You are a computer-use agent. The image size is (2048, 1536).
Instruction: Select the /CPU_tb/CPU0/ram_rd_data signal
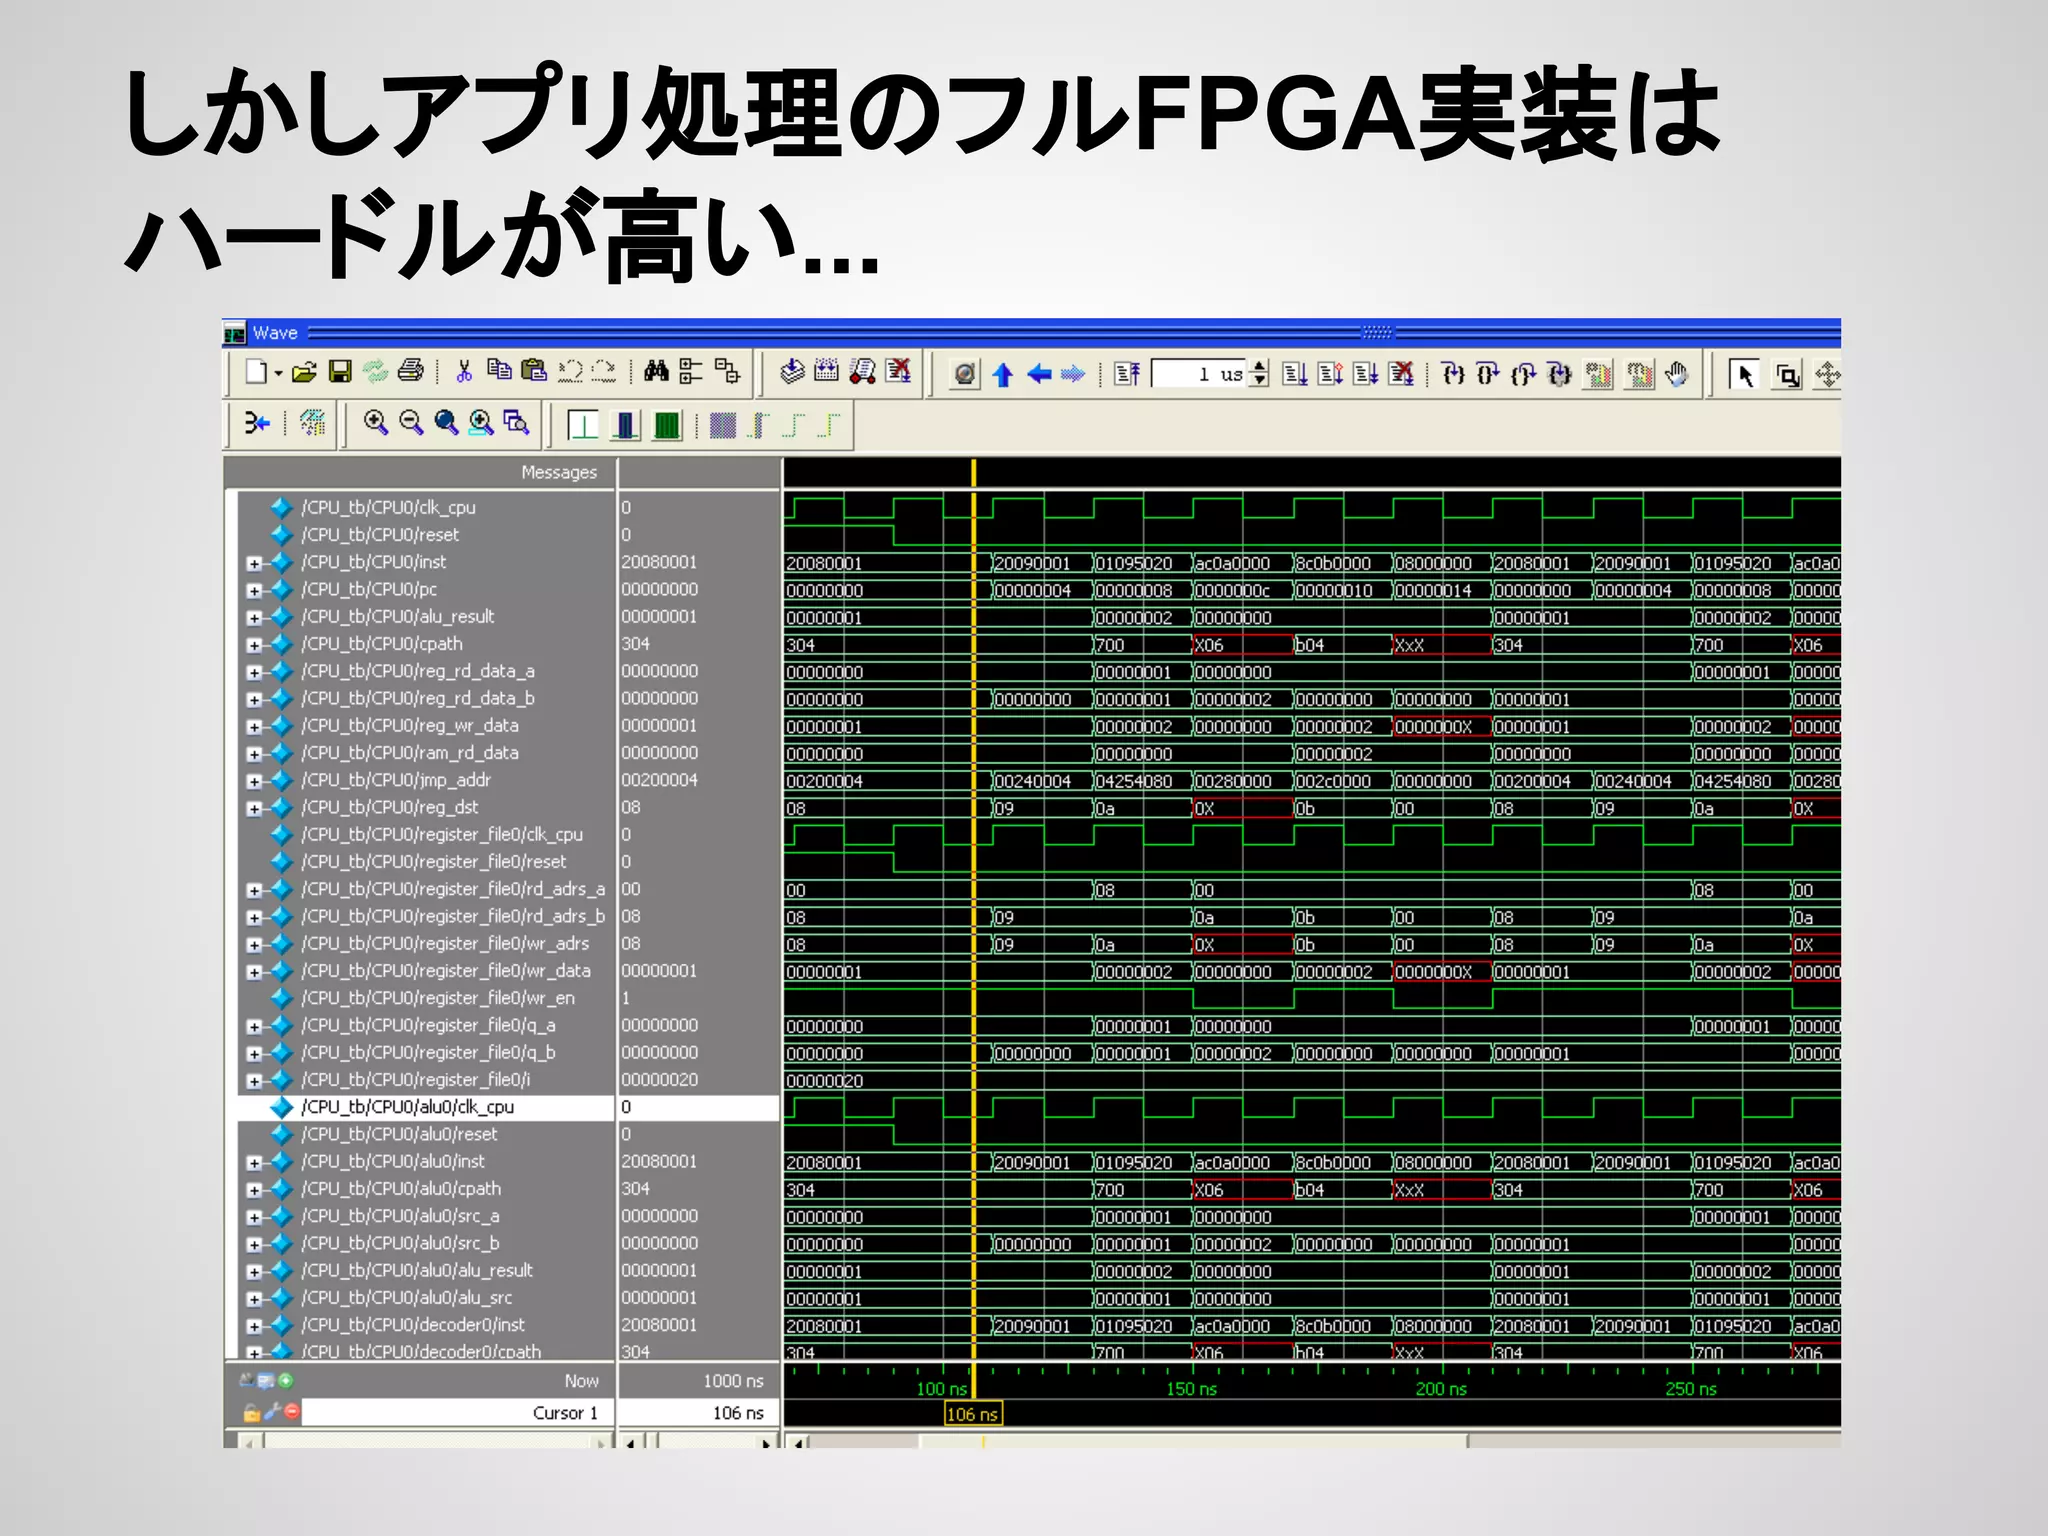pos(410,753)
